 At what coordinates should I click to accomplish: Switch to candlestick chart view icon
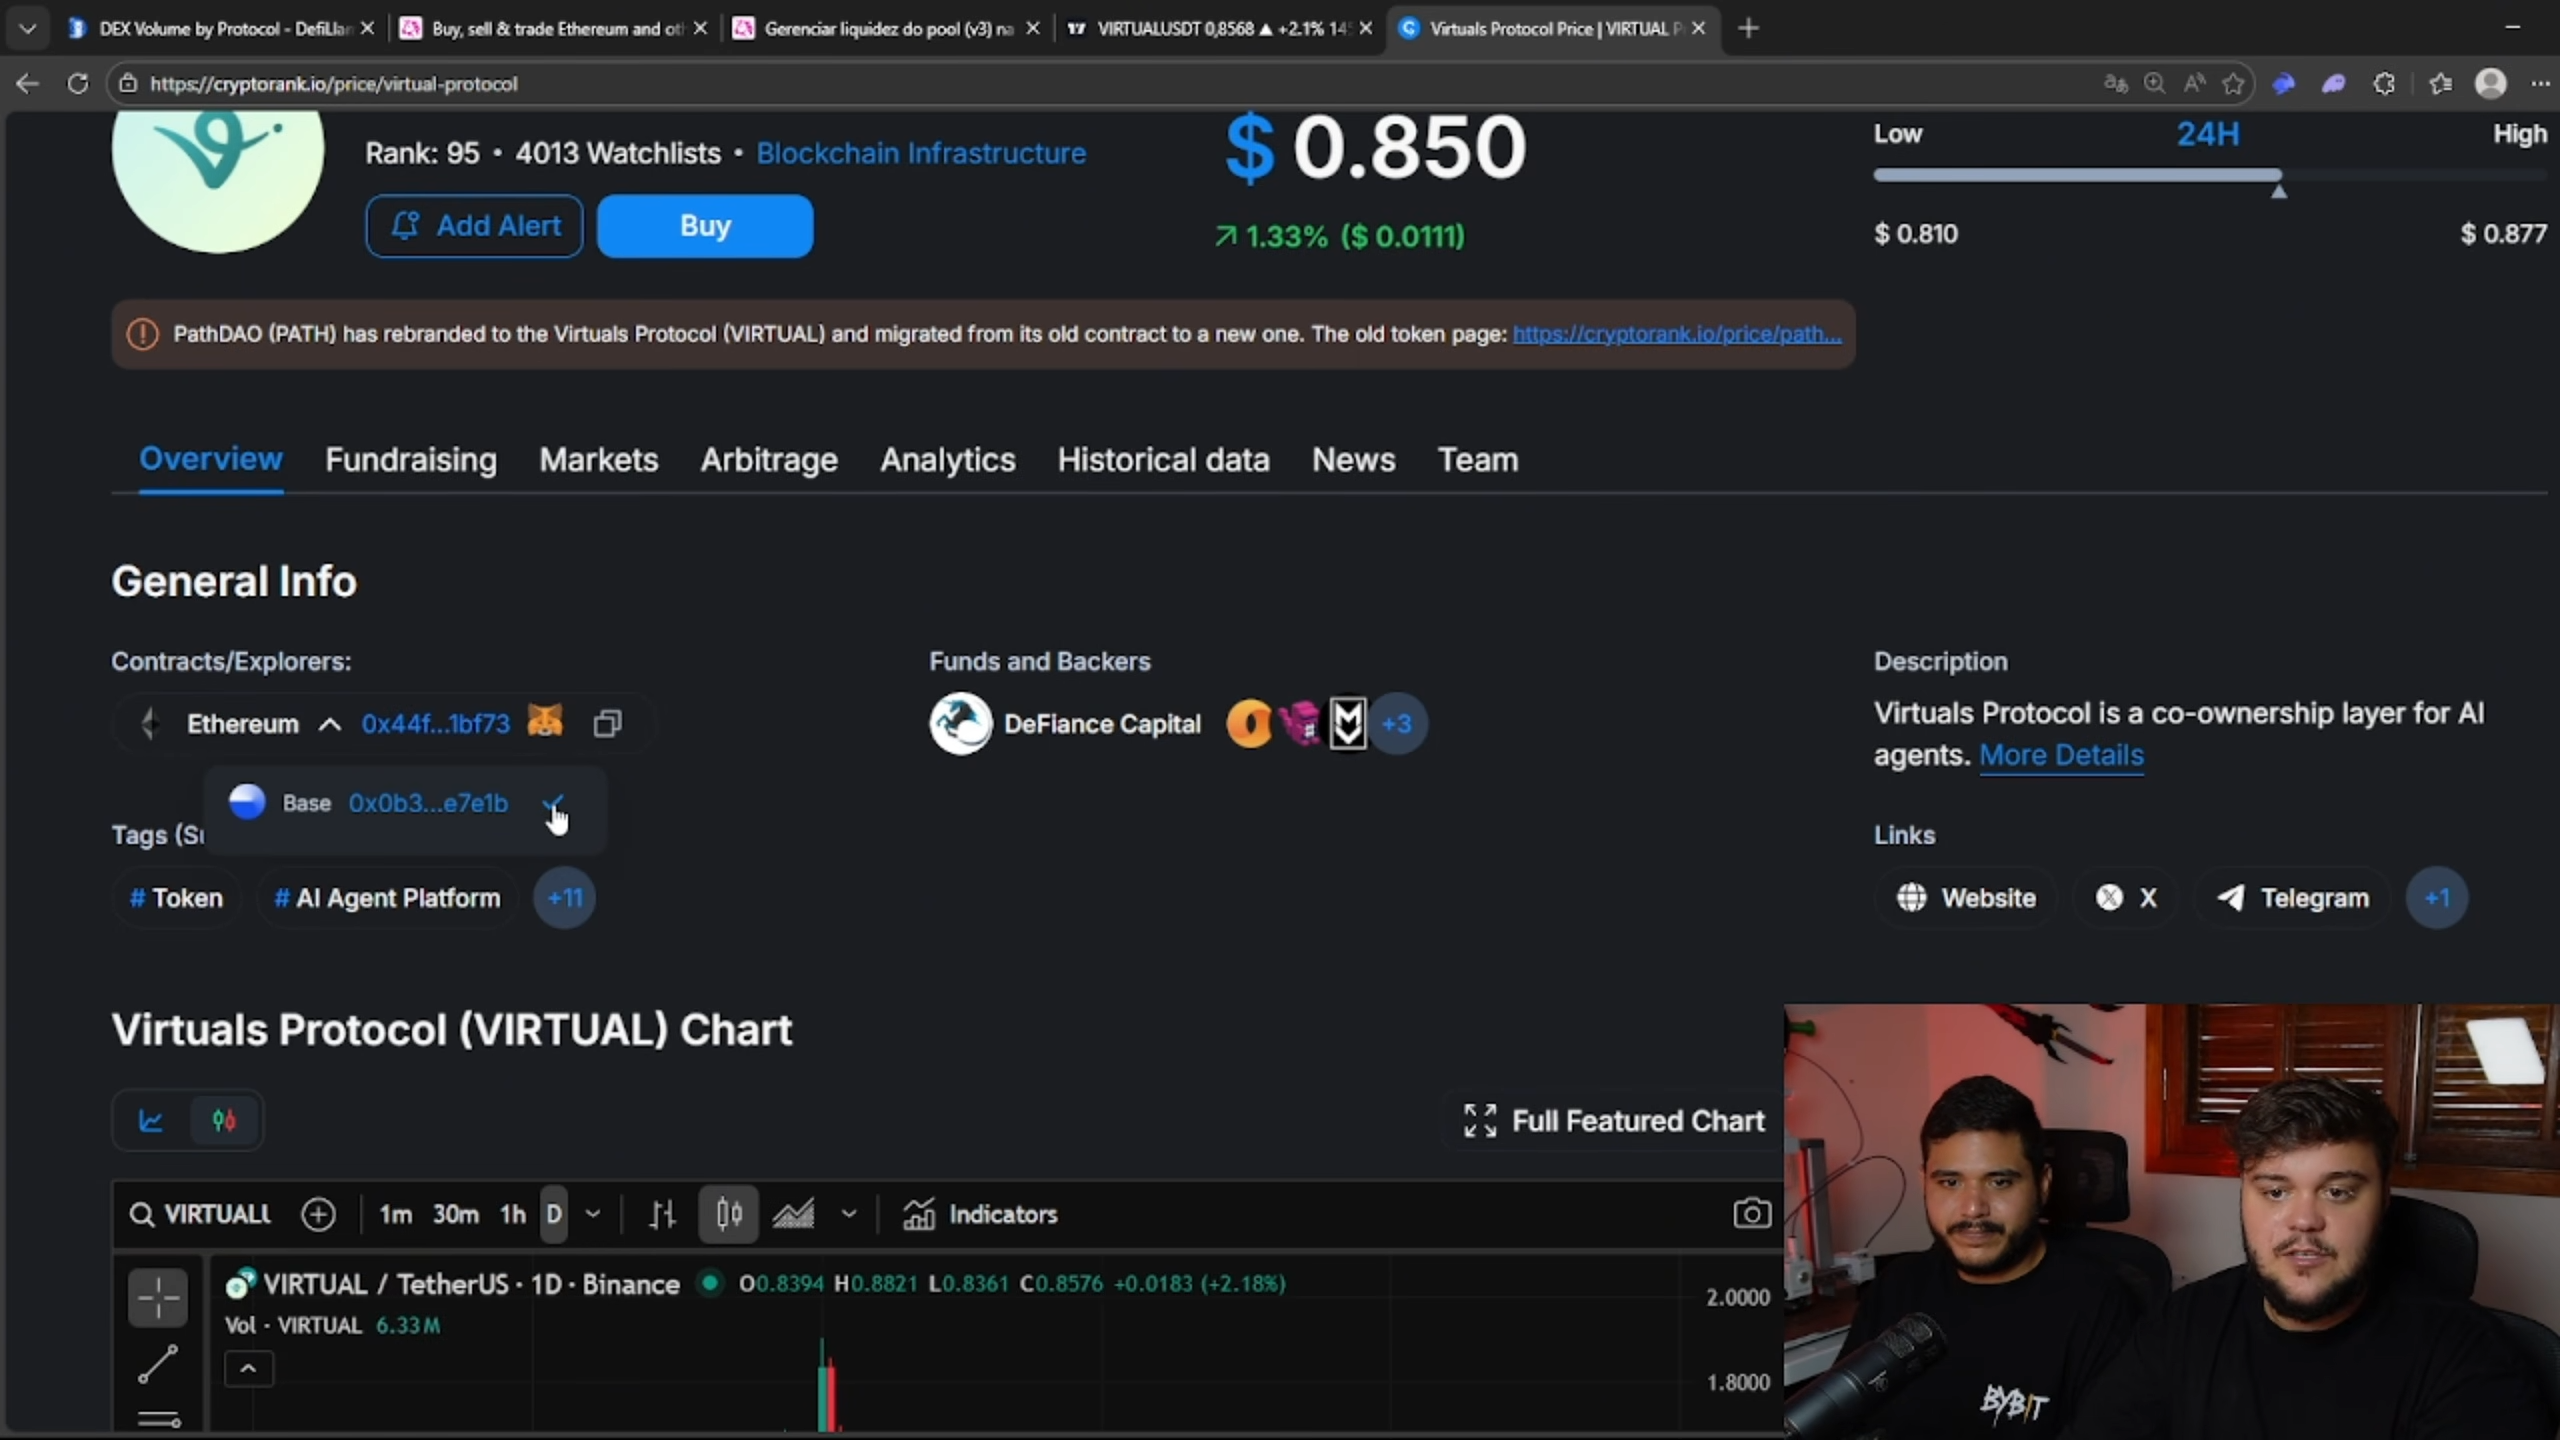[224, 1121]
